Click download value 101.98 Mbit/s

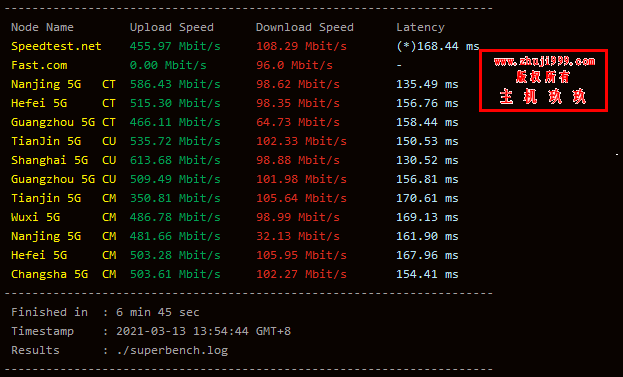pyautogui.click(x=301, y=180)
